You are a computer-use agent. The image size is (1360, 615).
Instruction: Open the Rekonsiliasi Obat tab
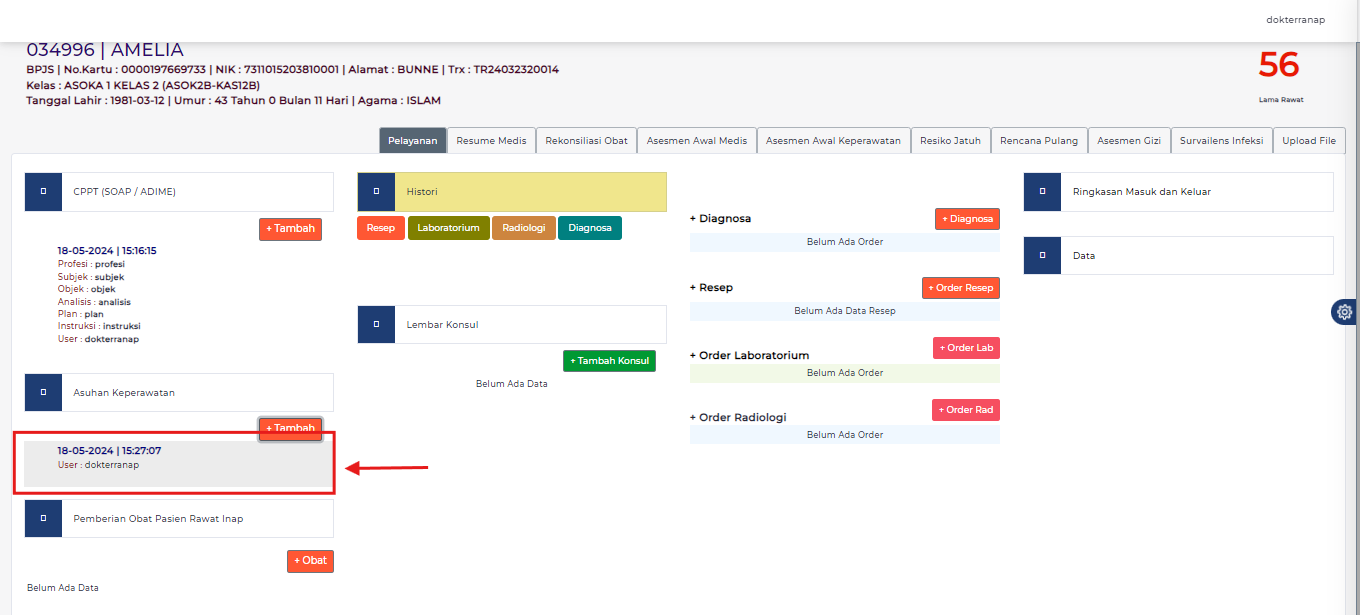pyautogui.click(x=586, y=141)
